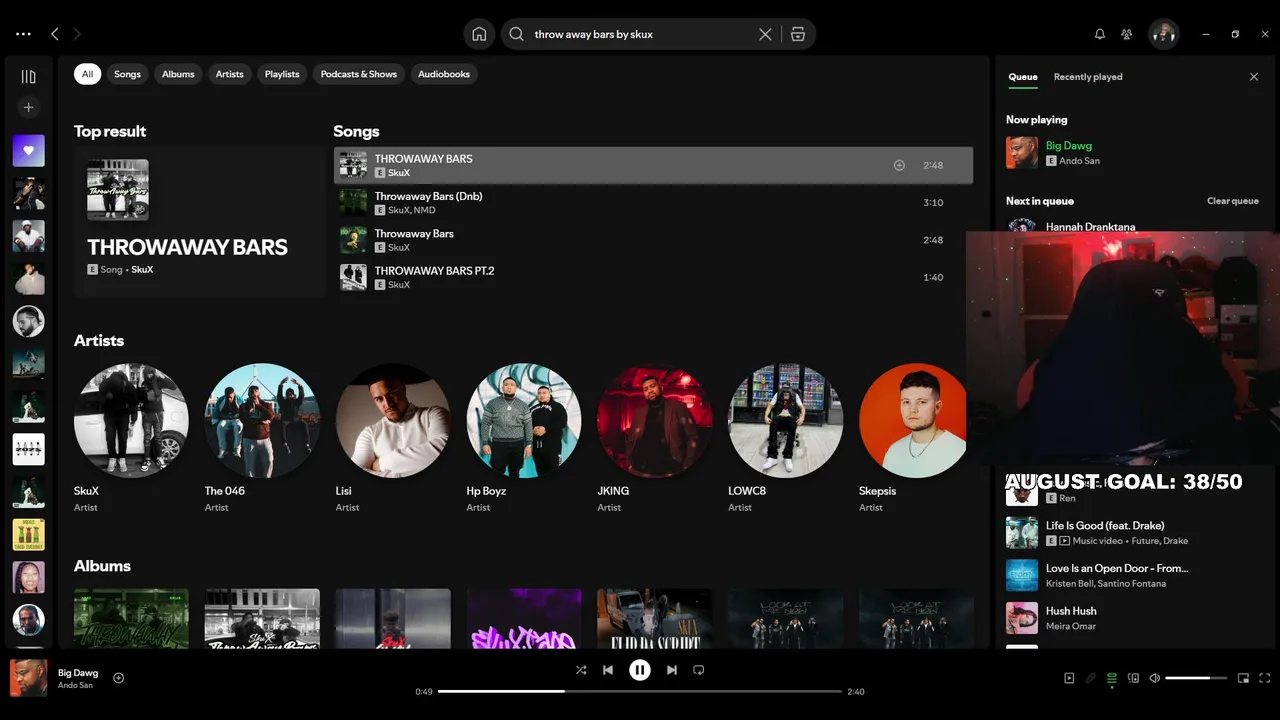Open Skepsis artist
The image size is (1280, 720).
click(x=914, y=420)
